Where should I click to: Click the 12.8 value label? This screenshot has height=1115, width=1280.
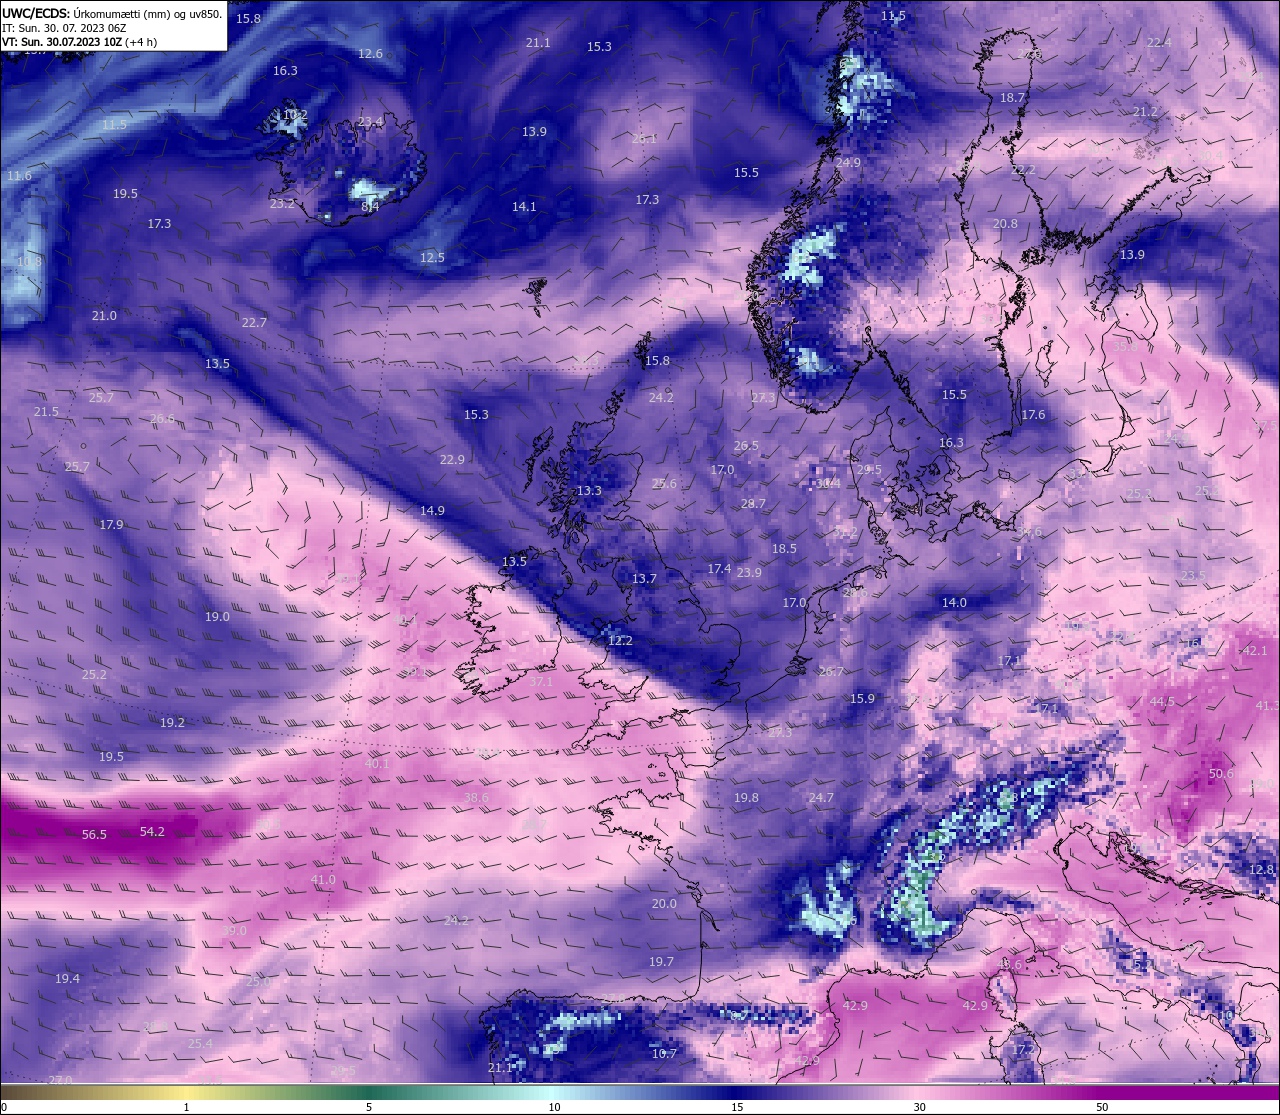point(1262,870)
